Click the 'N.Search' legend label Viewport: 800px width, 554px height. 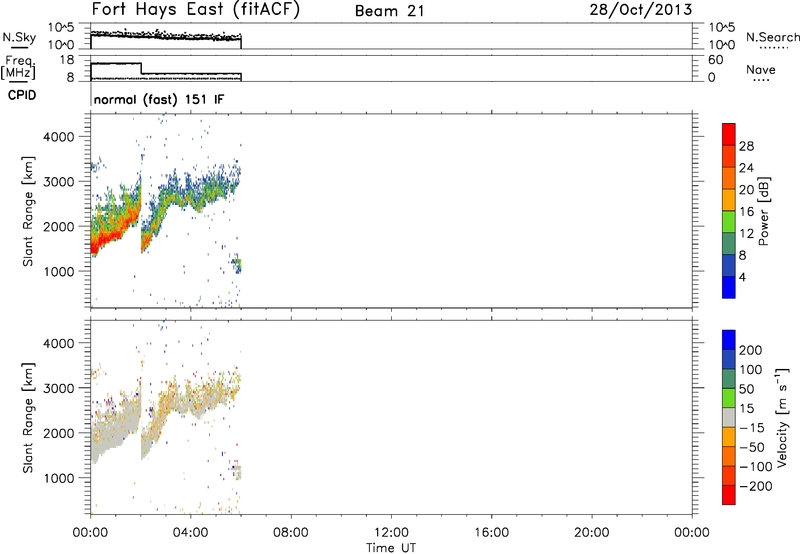point(772,37)
